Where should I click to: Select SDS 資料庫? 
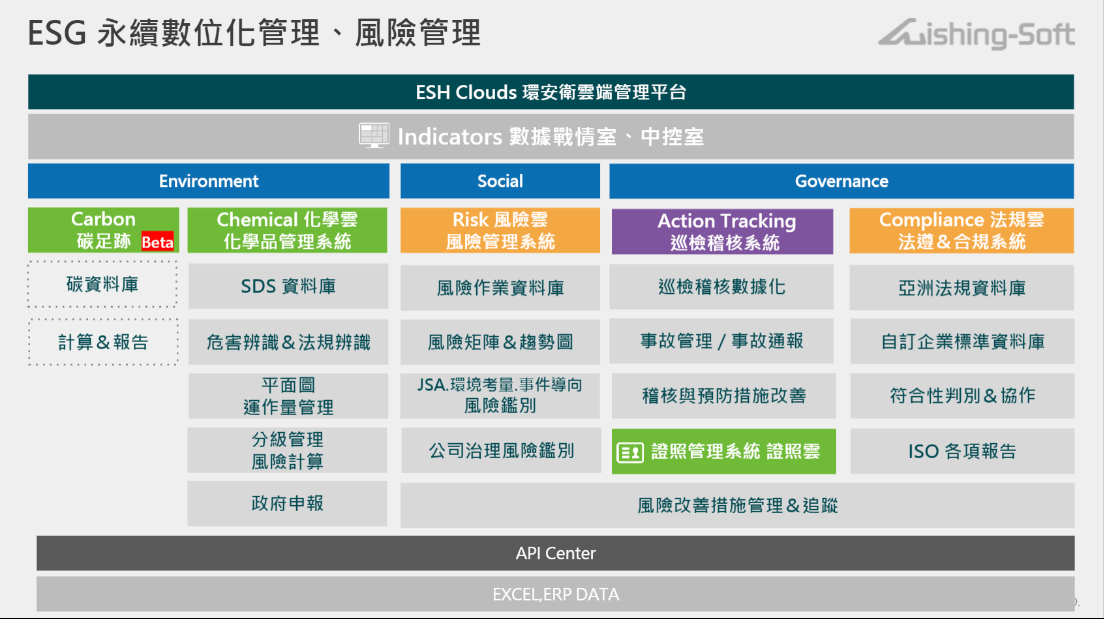288,287
